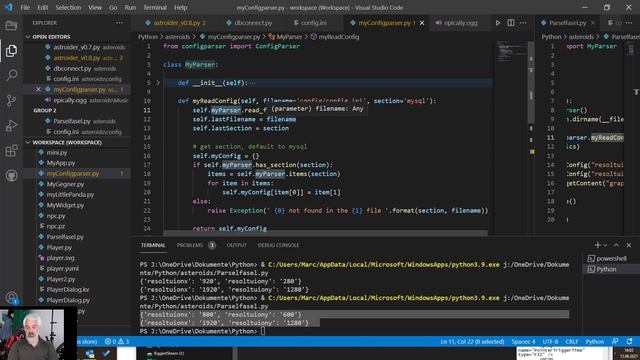This screenshot has width=640, height=360.
Task: Open the Go menu
Action: pyautogui.click(x=113, y=7)
